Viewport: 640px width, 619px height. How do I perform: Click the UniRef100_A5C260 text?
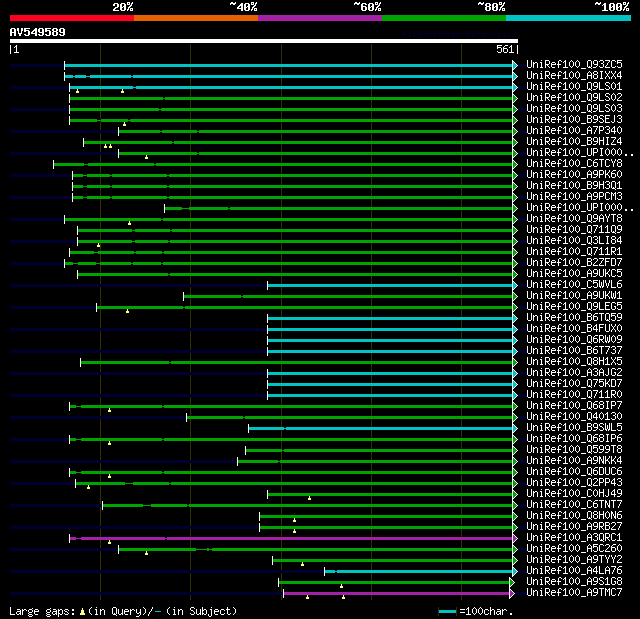click(574, 549)
